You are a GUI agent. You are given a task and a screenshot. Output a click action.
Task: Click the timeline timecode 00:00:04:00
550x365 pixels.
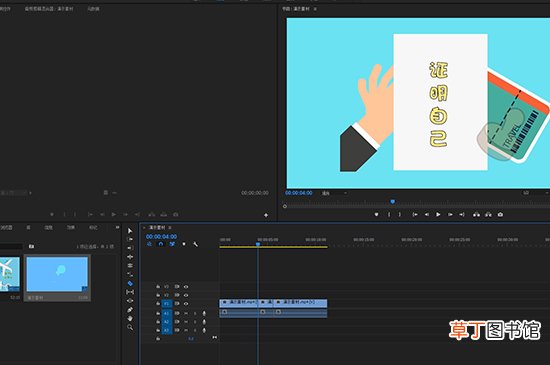click(x=161, y=237)
